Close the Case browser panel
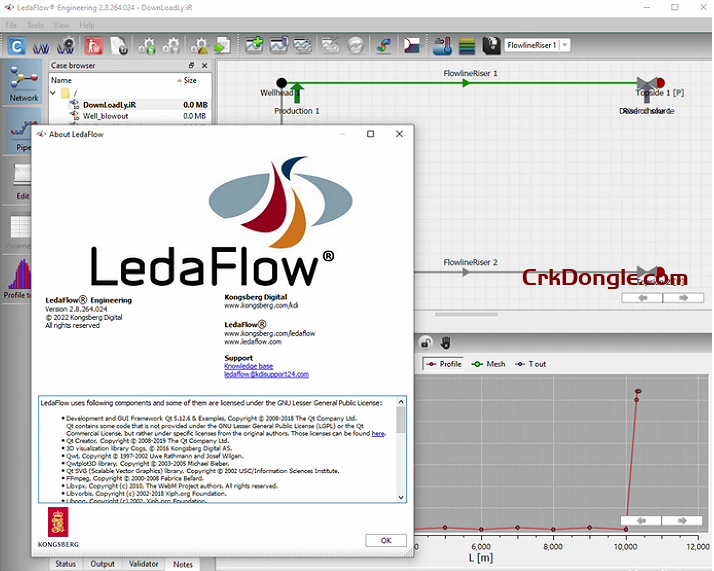Image resolution: width=714 pixels, height=571 pixels. (204, 66)
